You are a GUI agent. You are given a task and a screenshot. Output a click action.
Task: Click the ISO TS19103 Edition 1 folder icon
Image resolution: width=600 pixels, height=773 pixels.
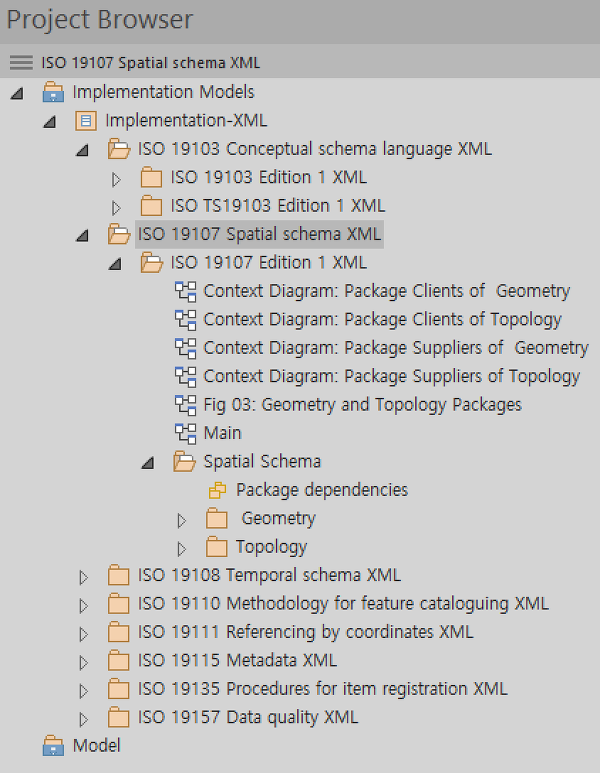coord(151,206)
